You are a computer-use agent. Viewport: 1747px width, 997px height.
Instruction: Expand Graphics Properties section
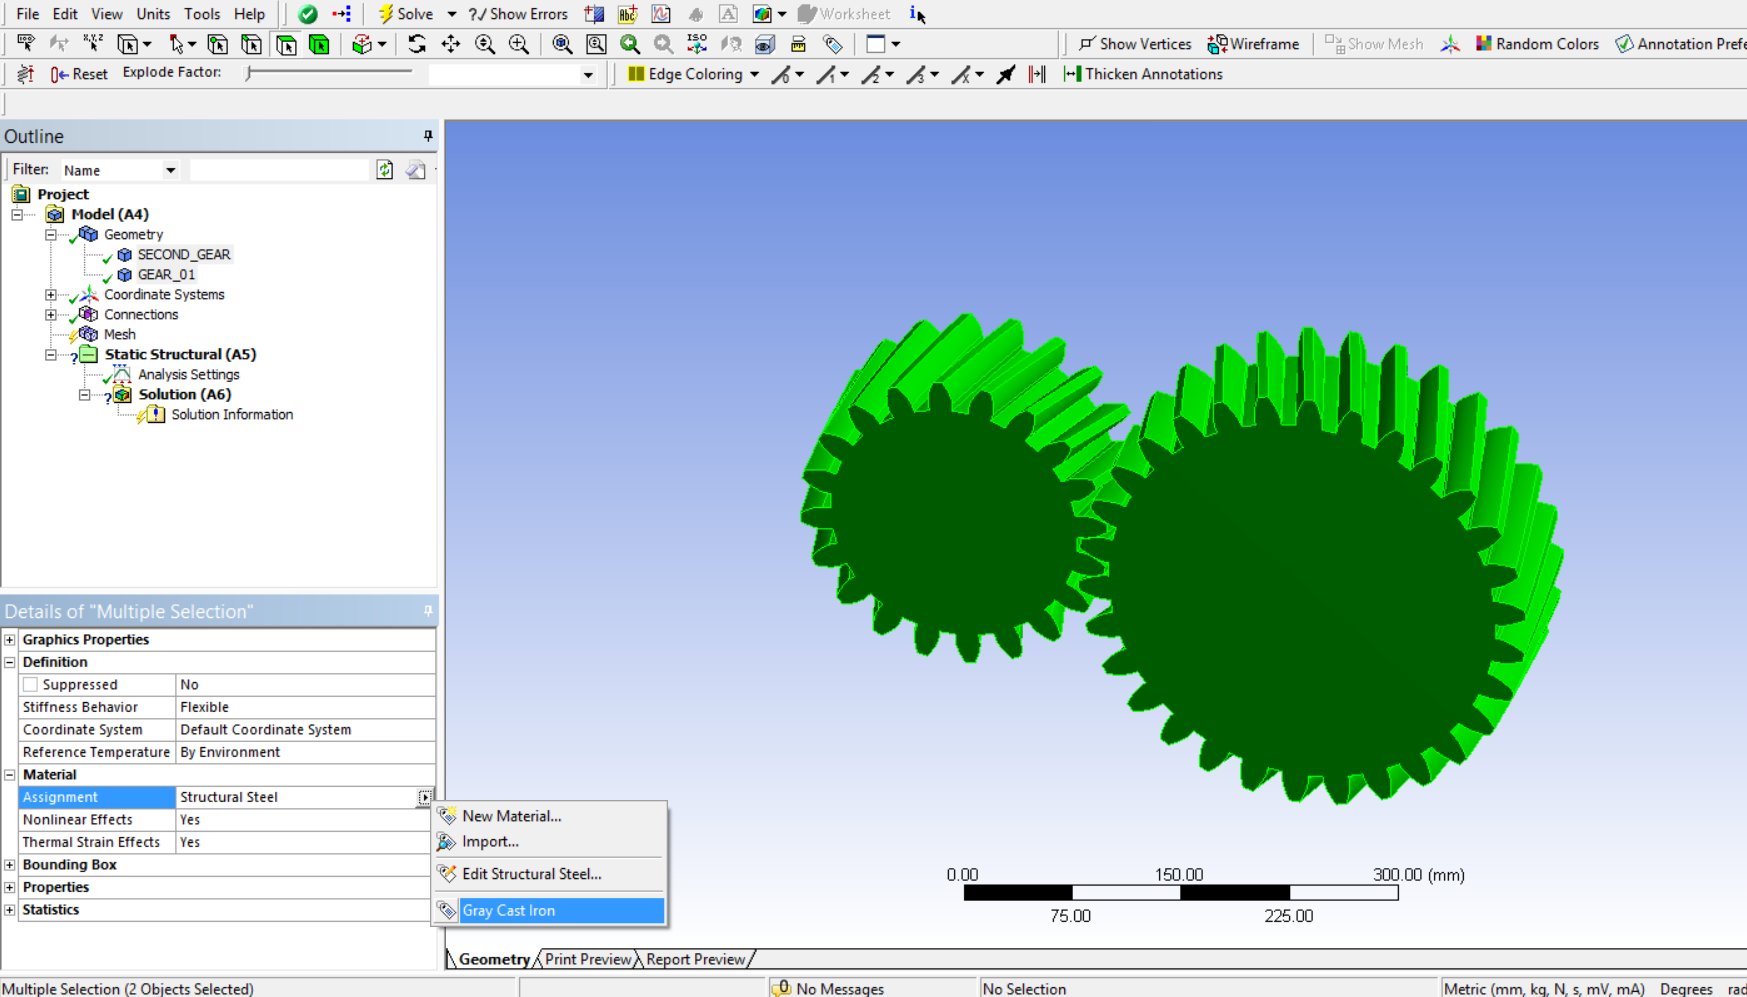(x=10, y=640)
